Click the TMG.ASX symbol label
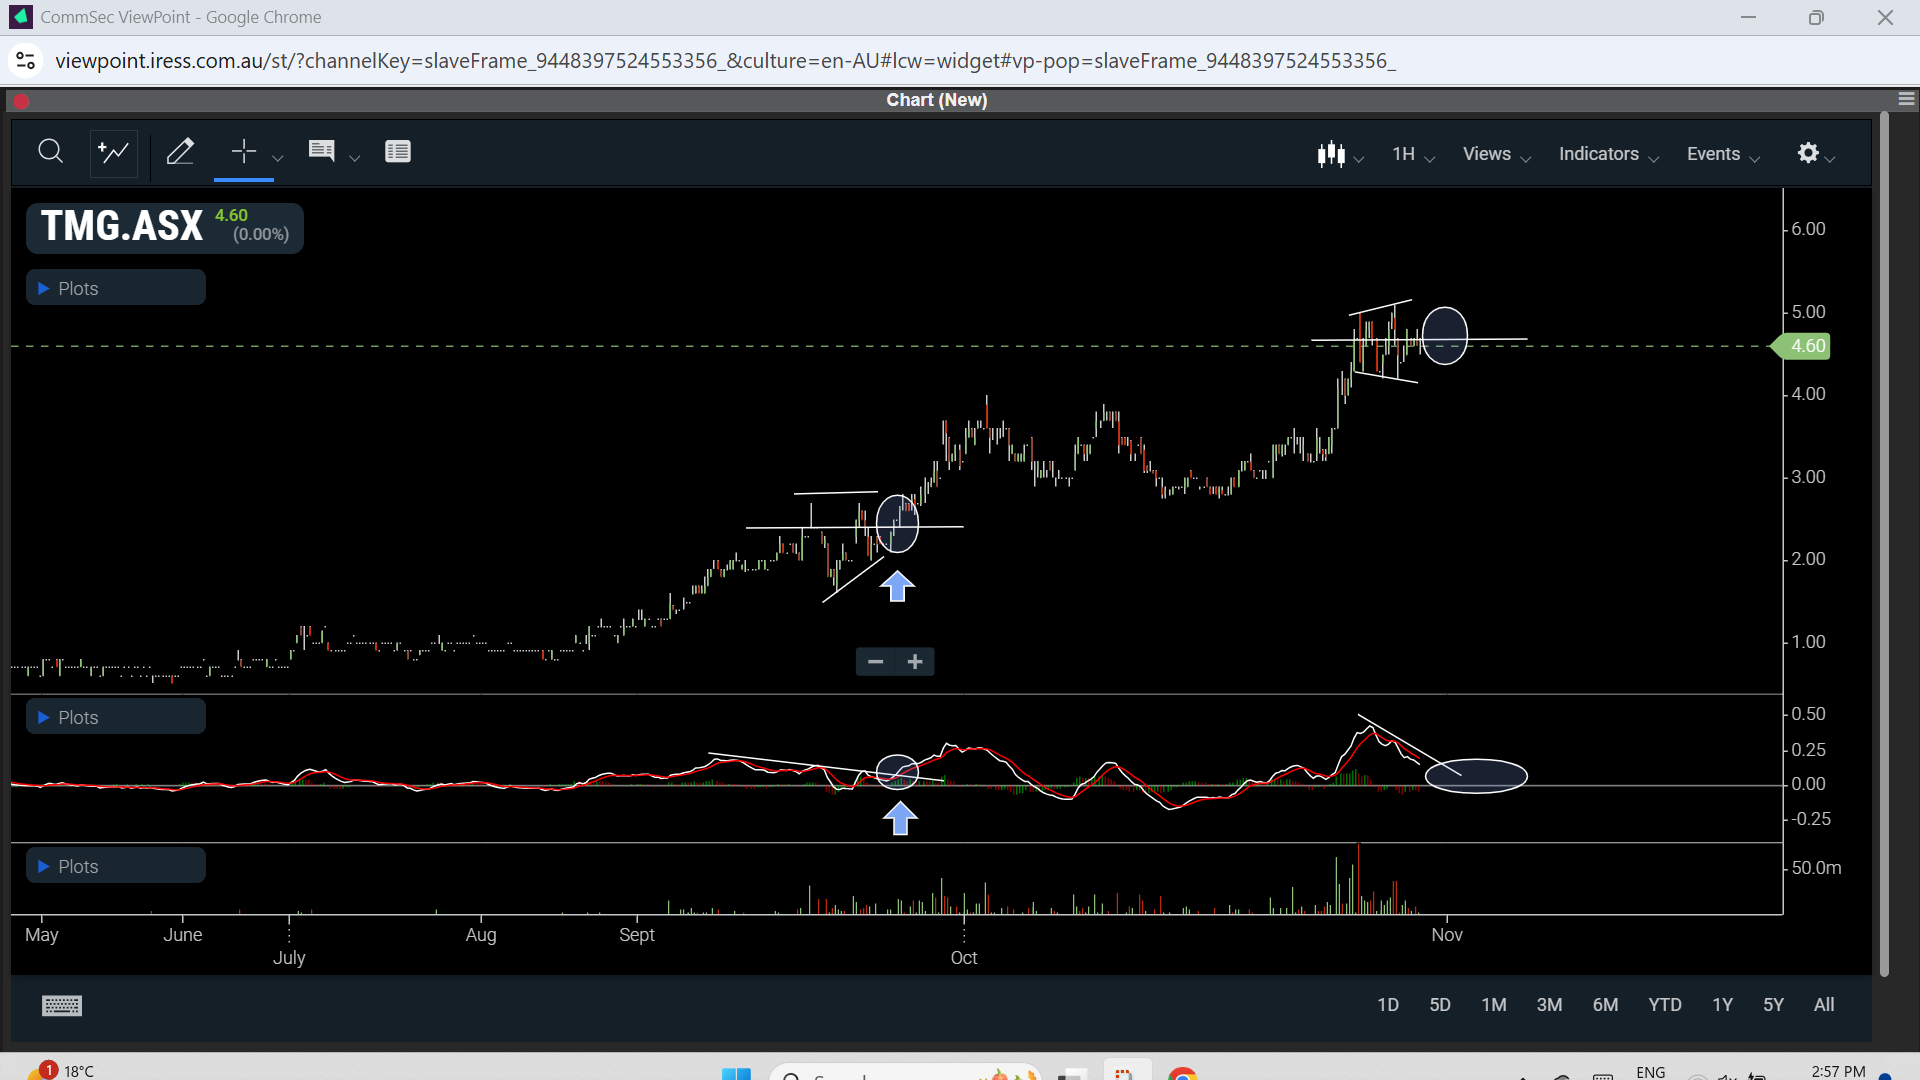Screen dimensions: 1920x1080 coord(122,226)
